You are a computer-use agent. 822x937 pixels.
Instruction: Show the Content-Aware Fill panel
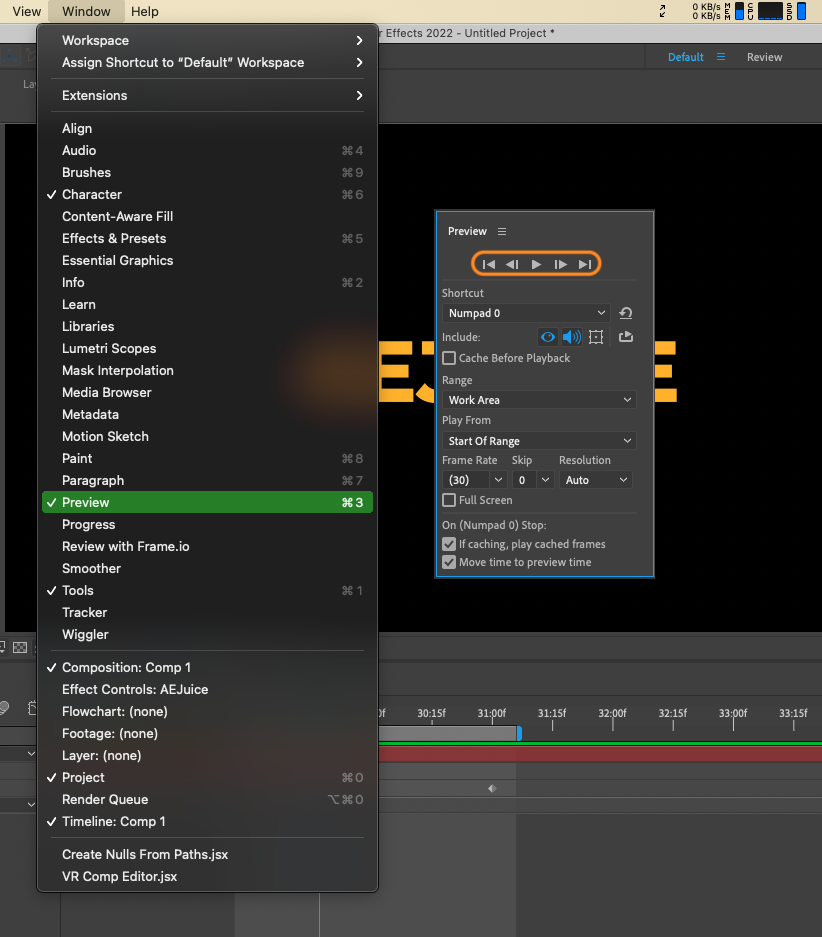pos(207,217)
